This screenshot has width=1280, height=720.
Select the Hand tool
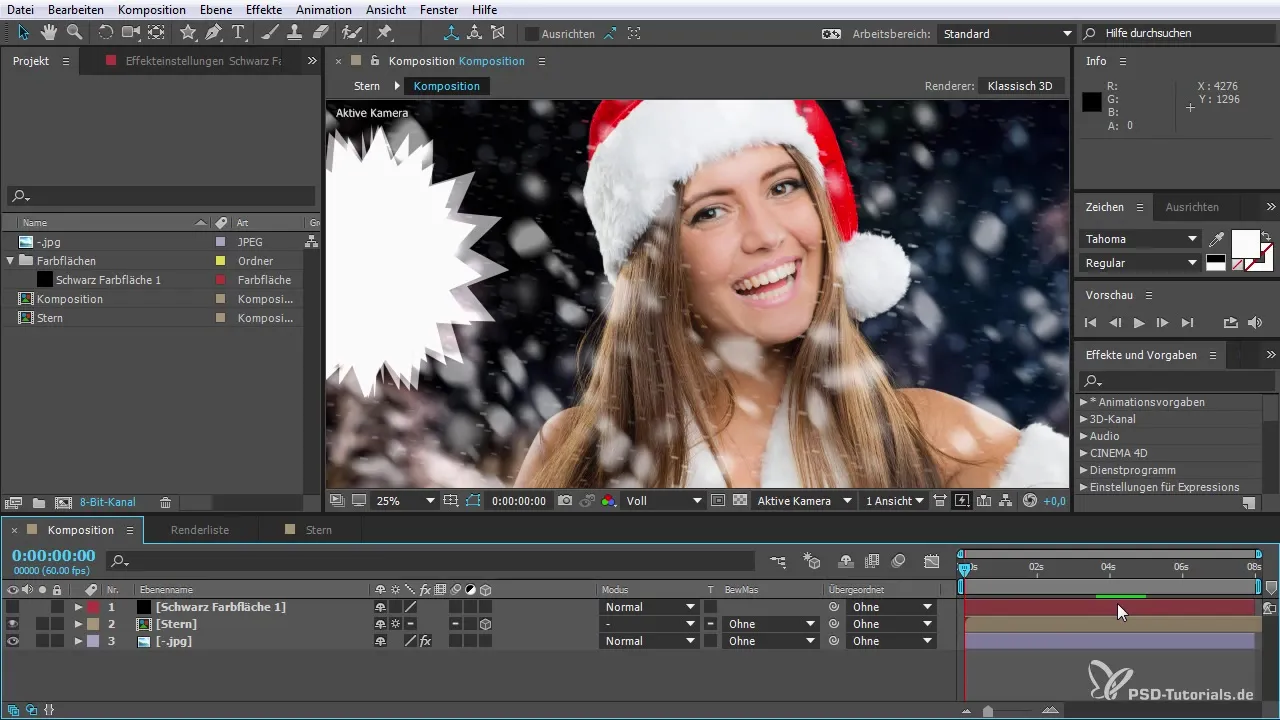pyautogui.click(x=49, y=32)
